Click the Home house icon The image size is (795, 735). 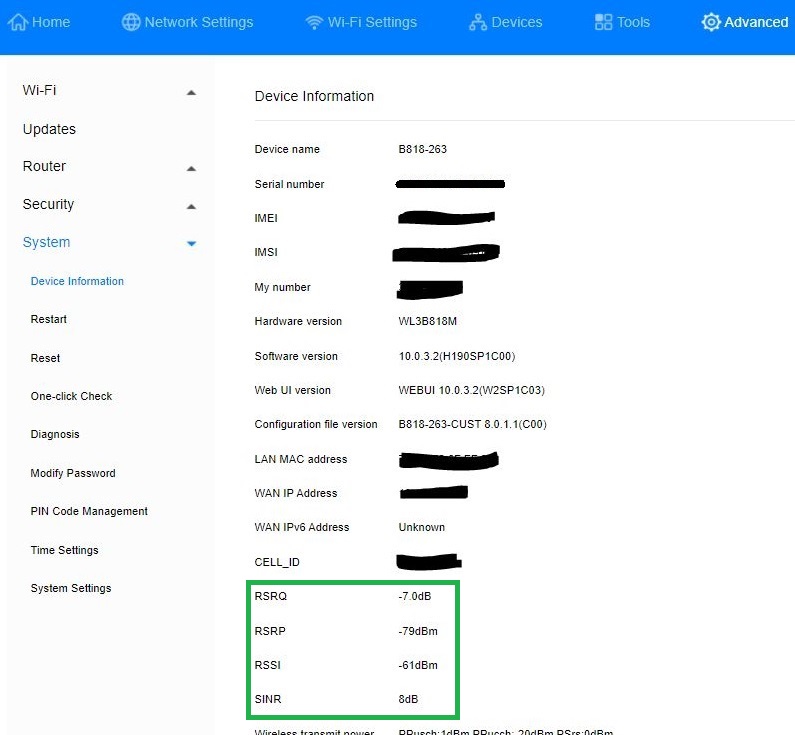tap(18, 22)
